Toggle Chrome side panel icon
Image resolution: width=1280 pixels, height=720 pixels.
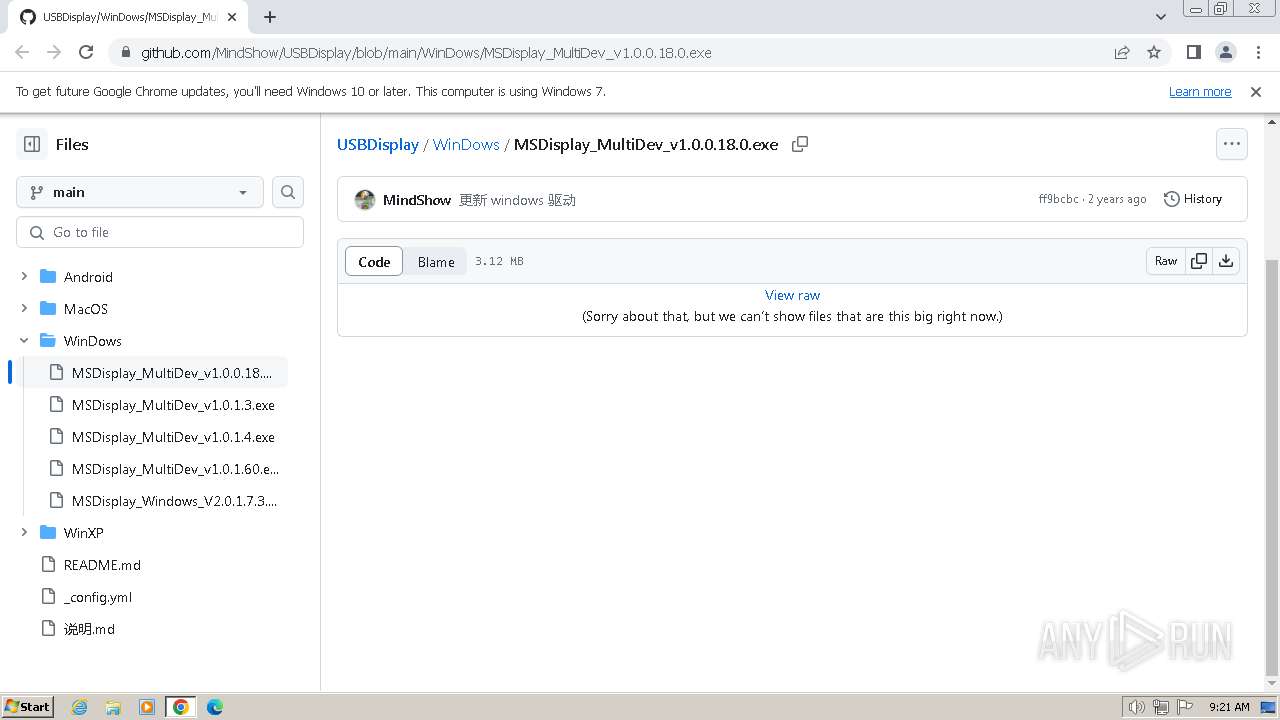(1193, 52)
